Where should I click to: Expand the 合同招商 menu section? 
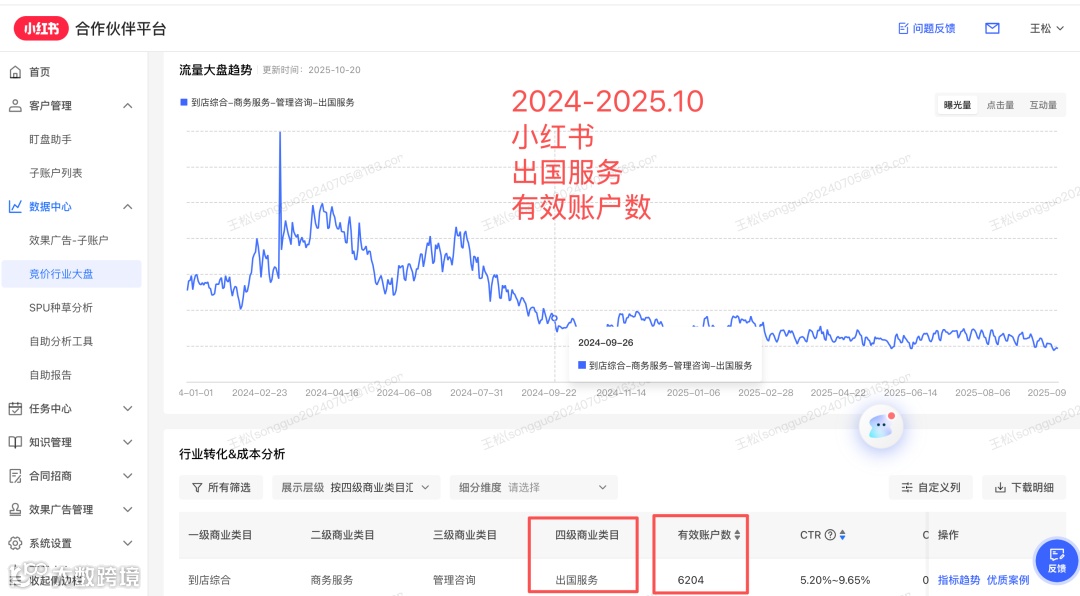click(x=127, y=476)
